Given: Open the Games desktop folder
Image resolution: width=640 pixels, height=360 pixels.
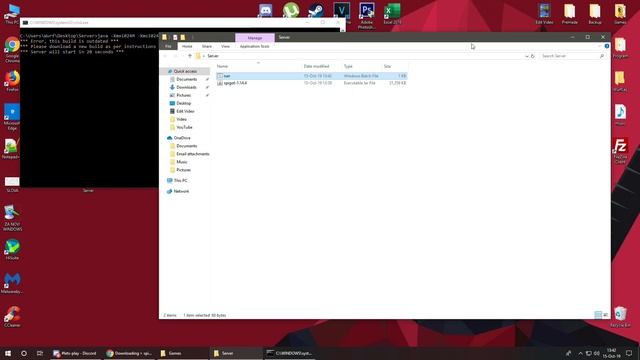Looking at the screenshot, I should point(620,14).
